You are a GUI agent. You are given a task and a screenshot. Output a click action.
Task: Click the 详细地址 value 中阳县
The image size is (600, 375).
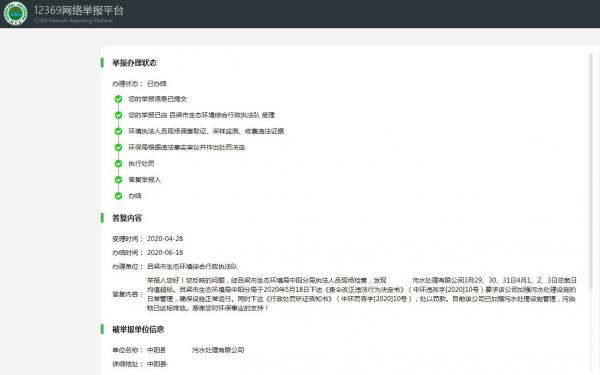157,364
